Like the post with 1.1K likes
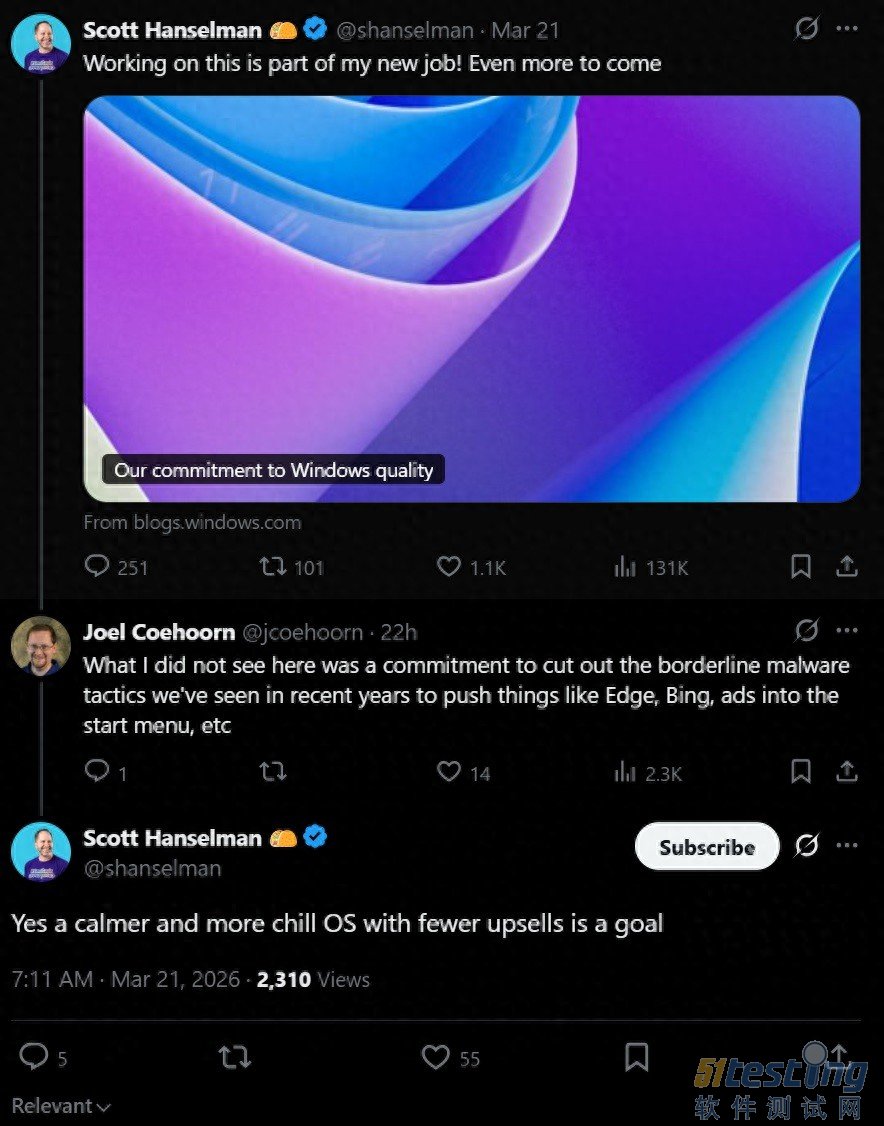 click(x=450, y=567)
